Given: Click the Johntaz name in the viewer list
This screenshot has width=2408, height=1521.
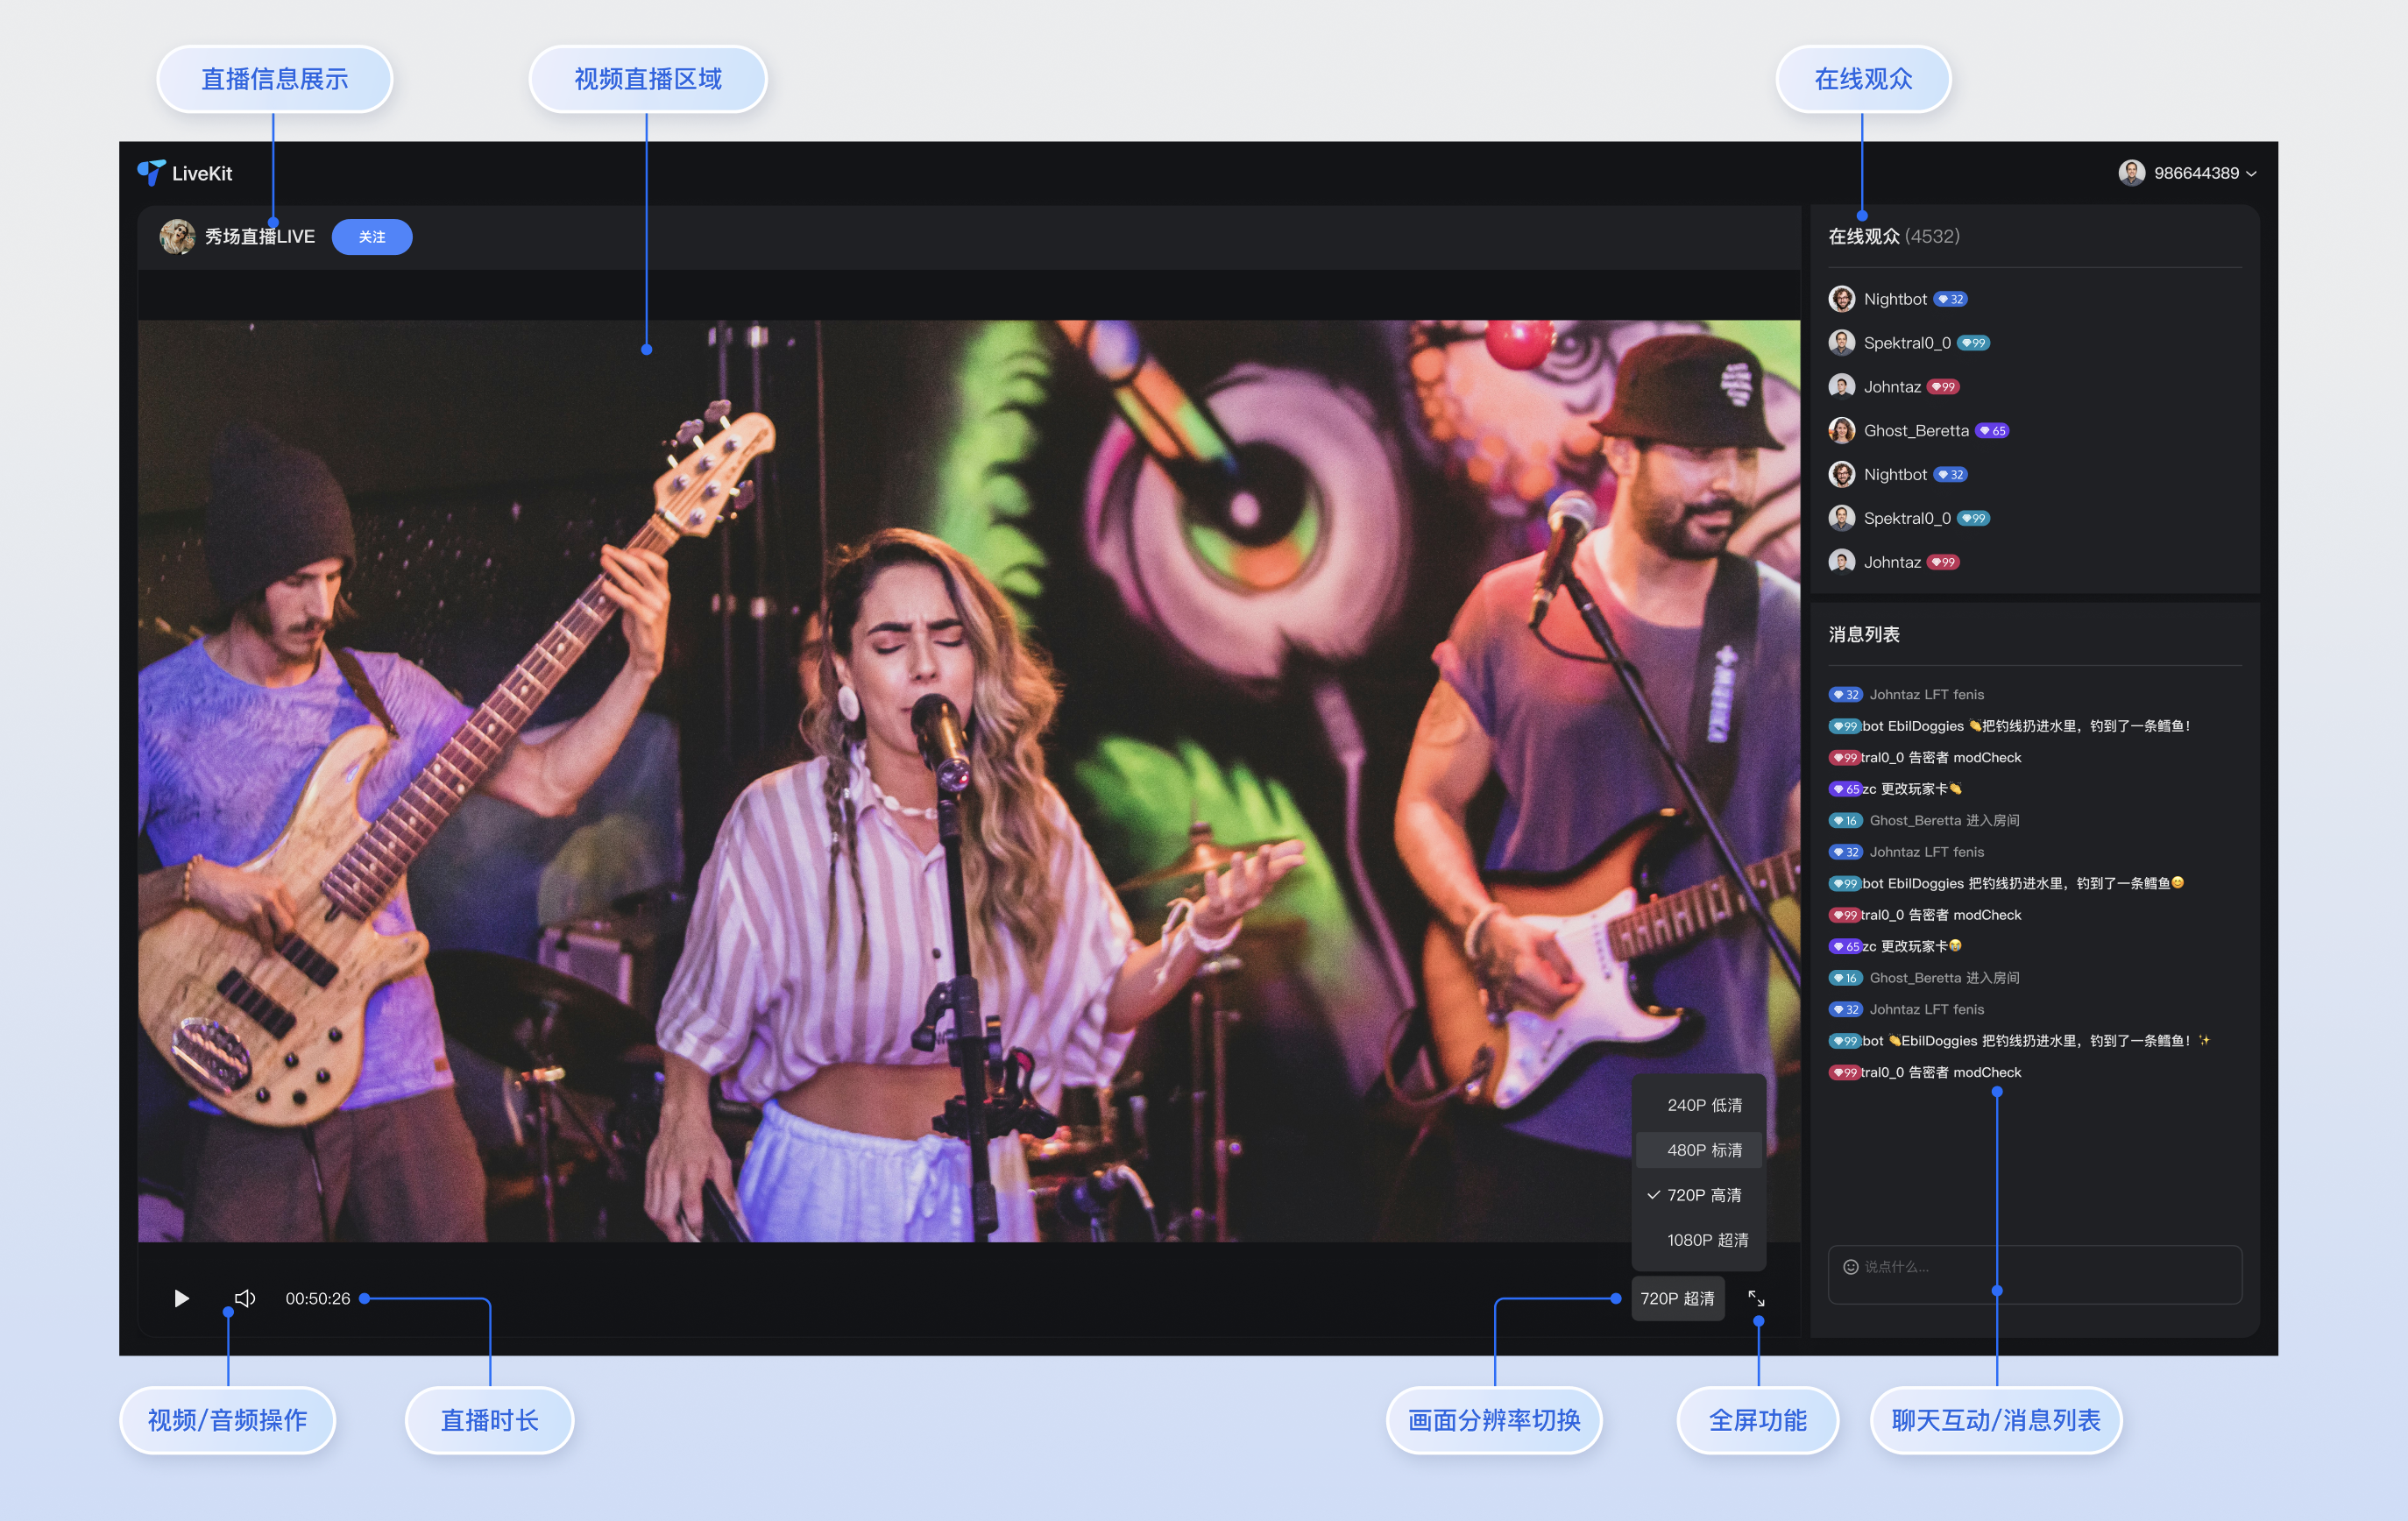Looking at the screenshot, I should tap(1891, 387).
